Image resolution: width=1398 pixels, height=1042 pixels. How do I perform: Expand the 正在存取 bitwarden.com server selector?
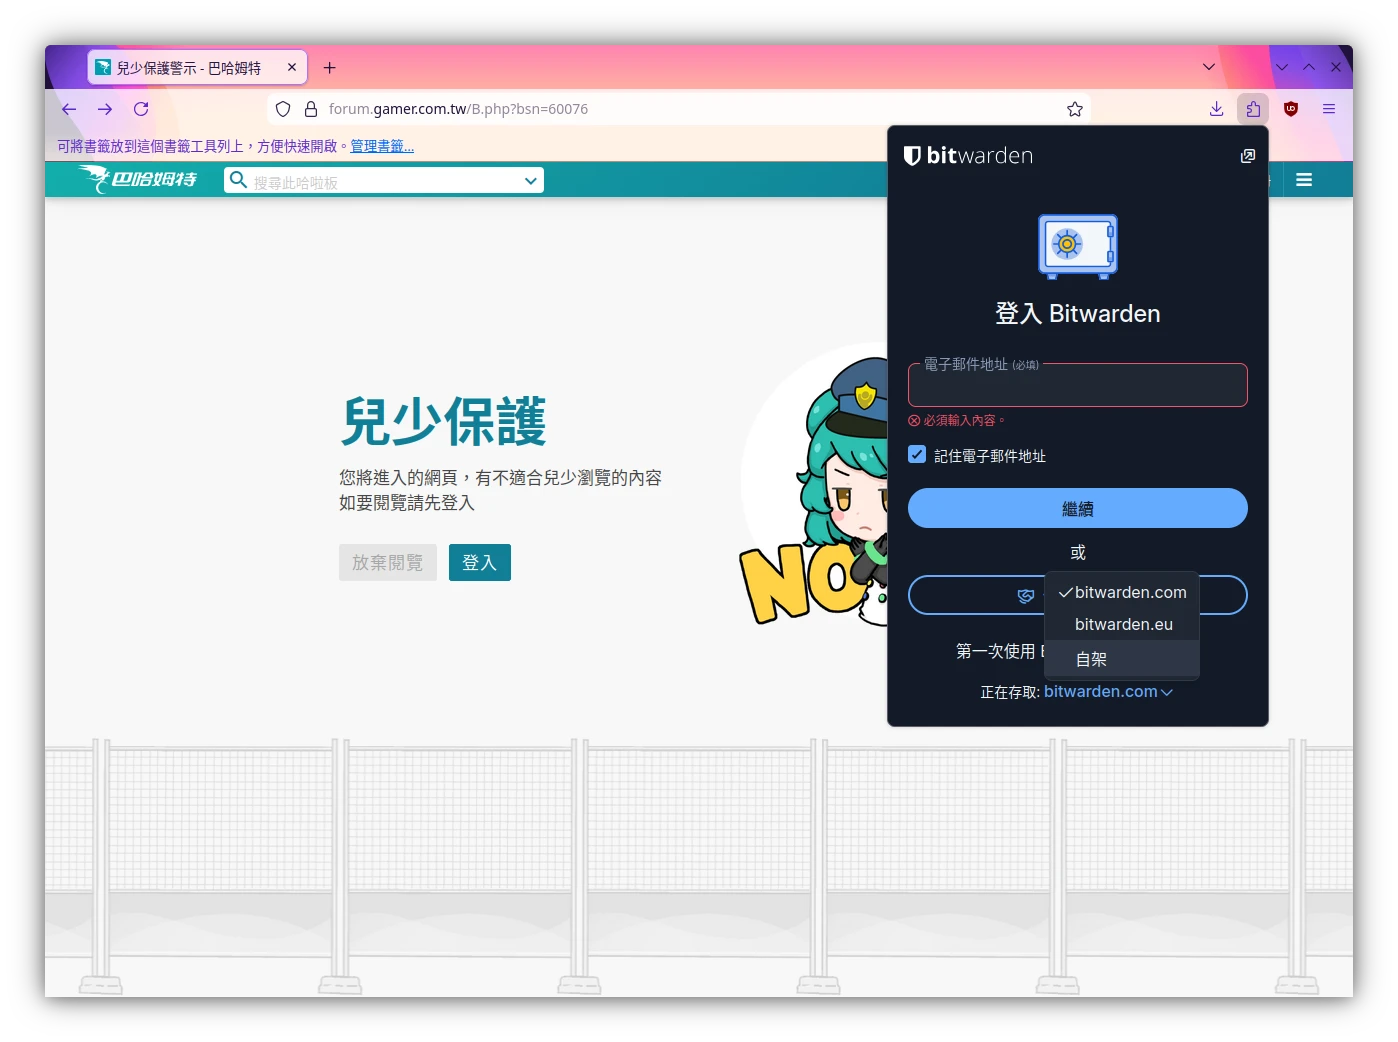click(x=1107, y=692)
